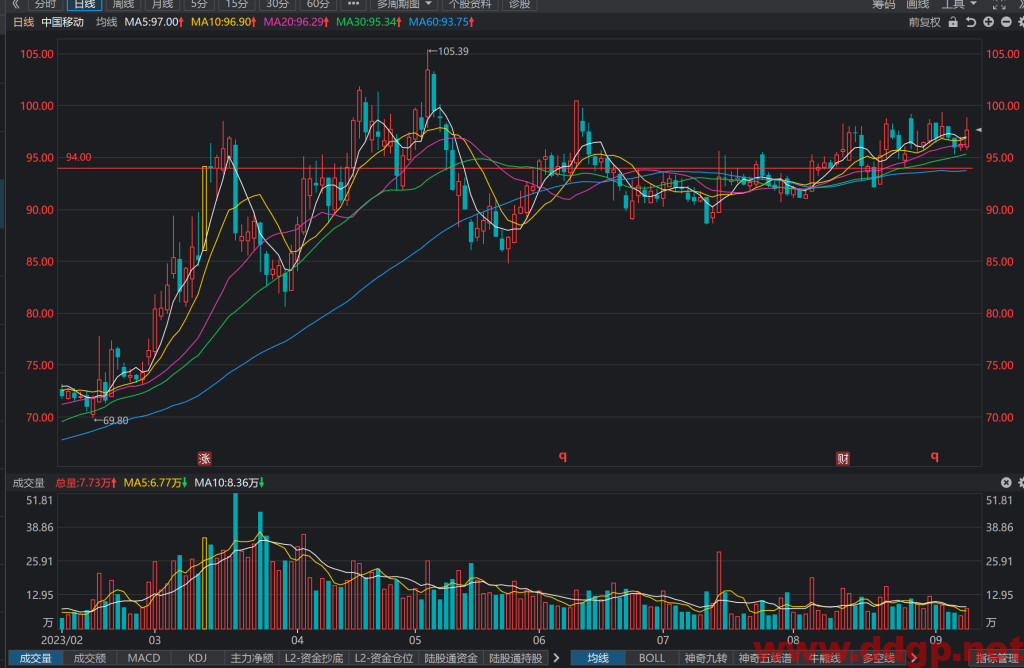Show more overlay tabs after 多空线
The height and width of the screenshot is (668, 1024).
pos(914,658)
